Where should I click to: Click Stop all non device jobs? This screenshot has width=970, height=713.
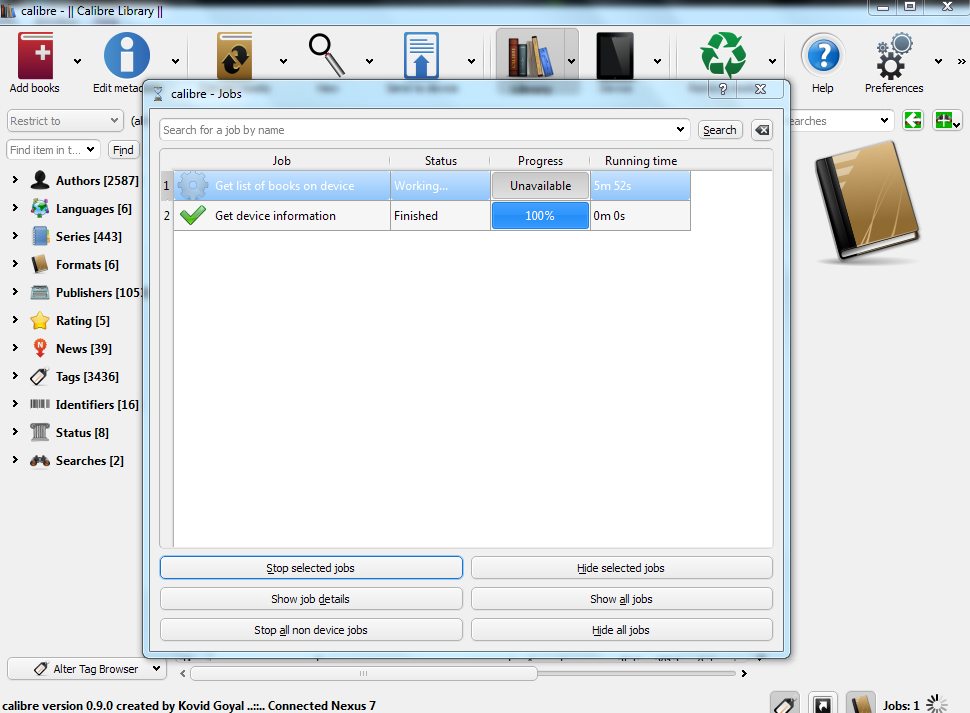coord(311,630)
